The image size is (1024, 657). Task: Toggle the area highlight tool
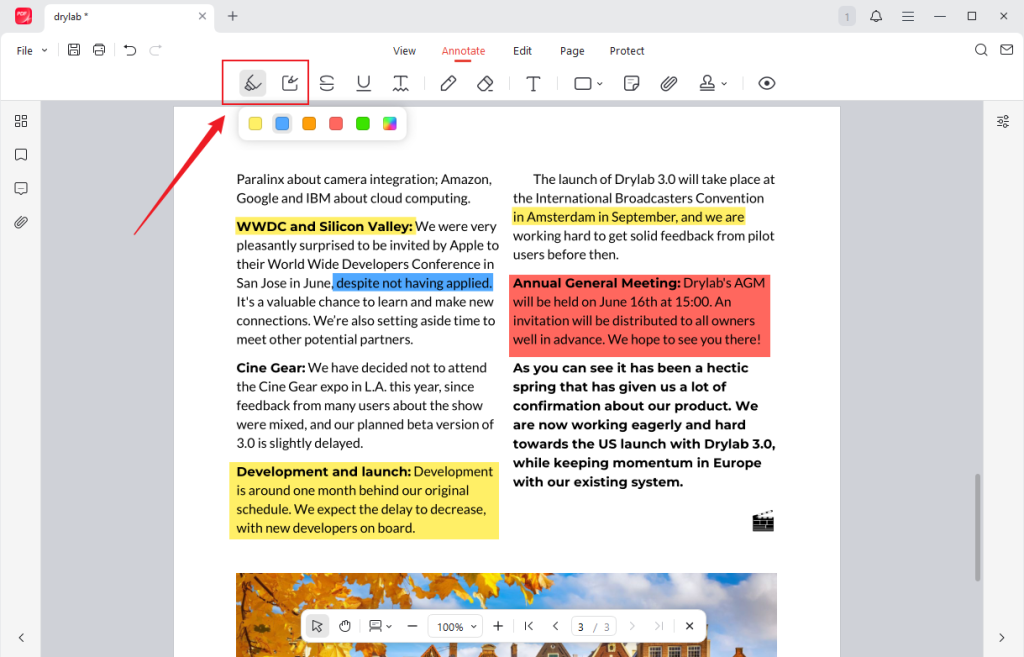[x=290, y=83]
